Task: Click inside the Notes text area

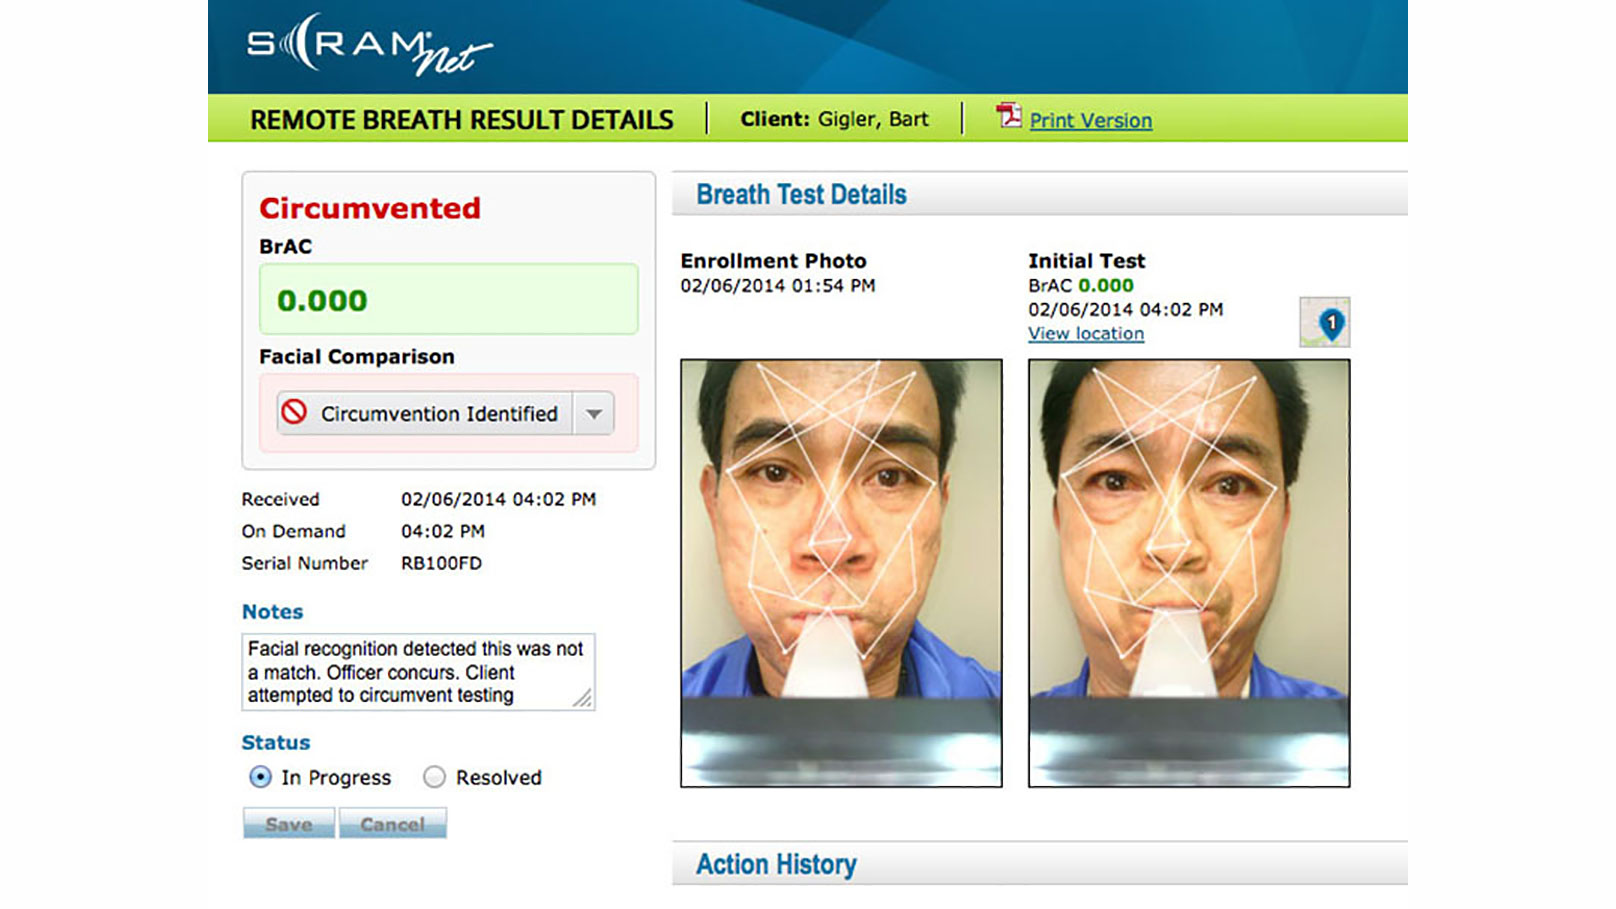Action: click(417, 671)
